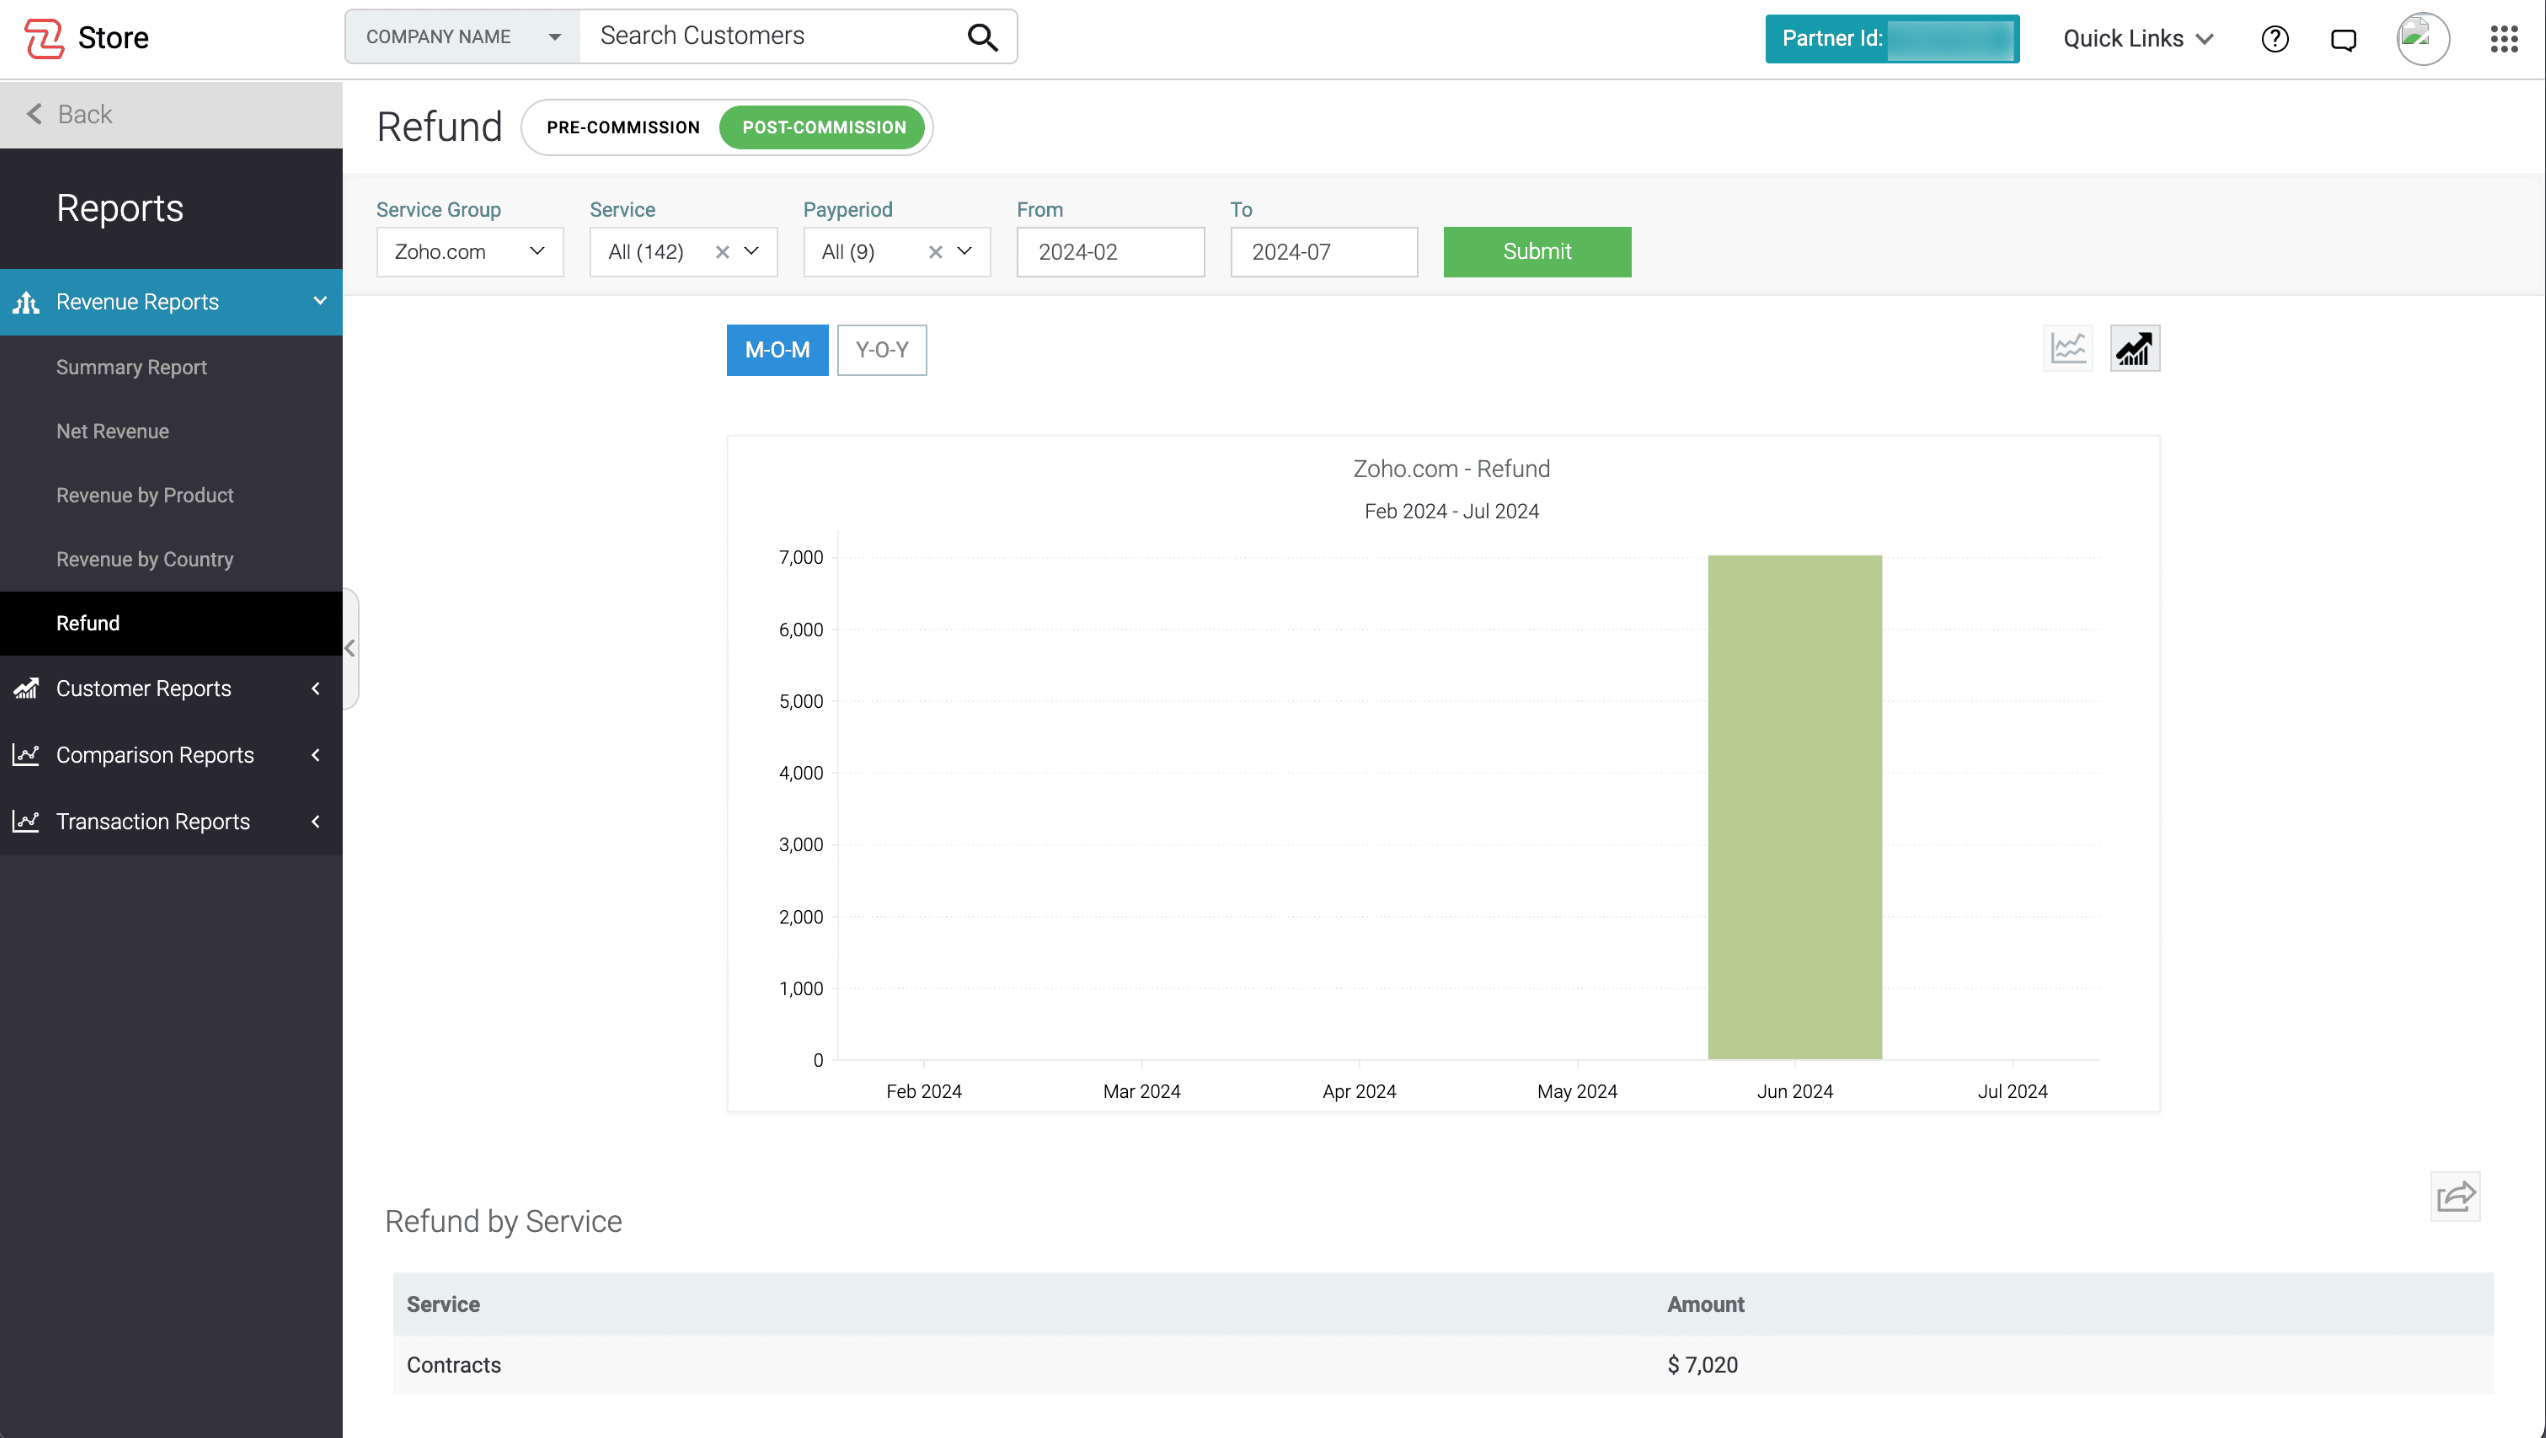This screenshot has width=2546, height=1438.
Task: Expand the Comparison Reports section
Action: (316, 755)
